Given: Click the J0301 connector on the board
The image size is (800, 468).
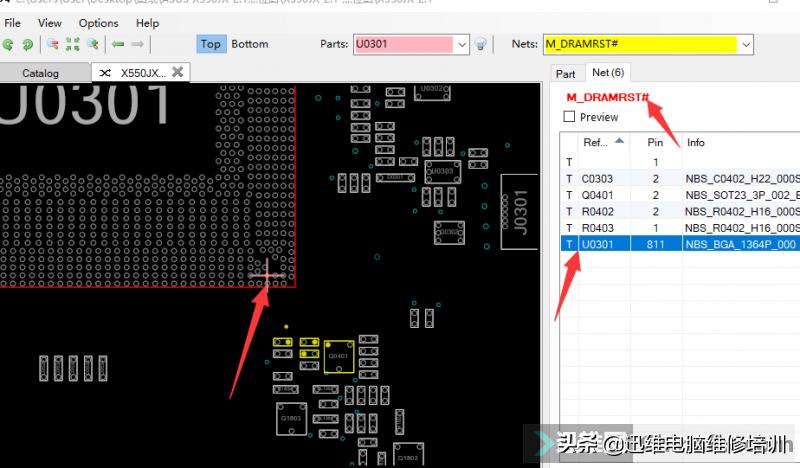Looking at the screenshot, I should coord(520,211).
